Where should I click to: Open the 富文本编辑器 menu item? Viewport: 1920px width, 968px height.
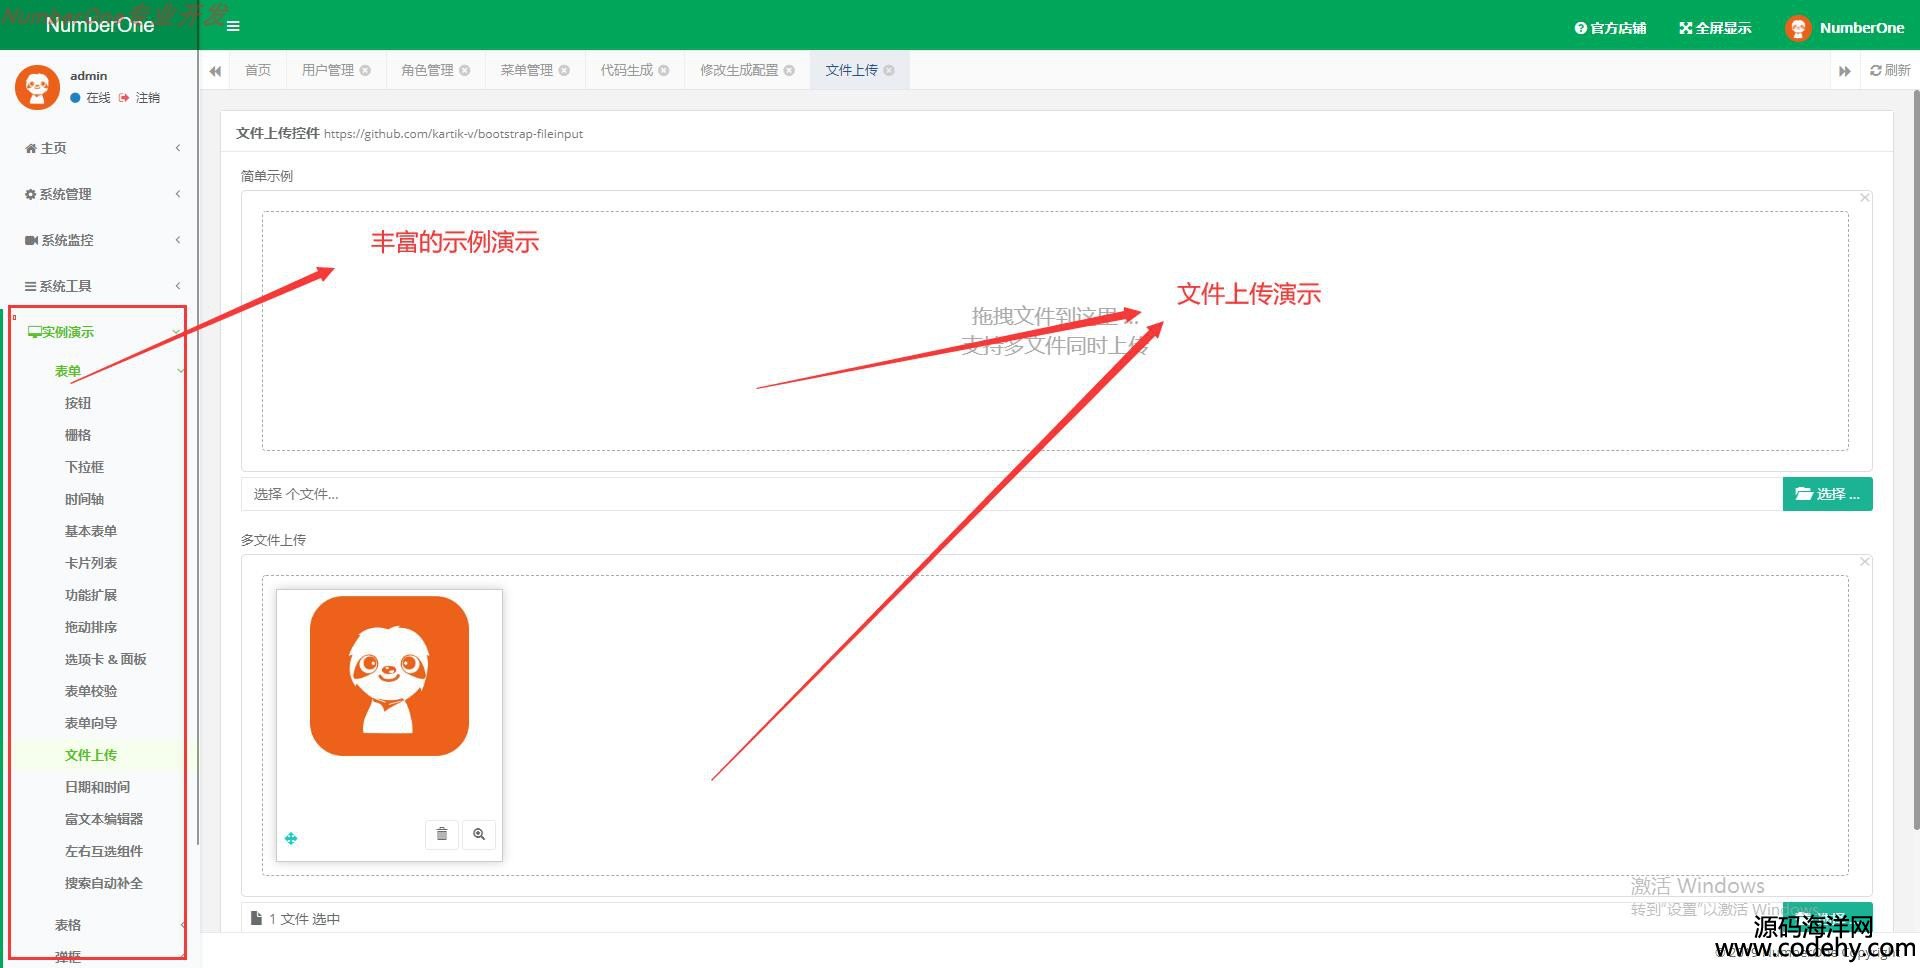click(104, 819)
